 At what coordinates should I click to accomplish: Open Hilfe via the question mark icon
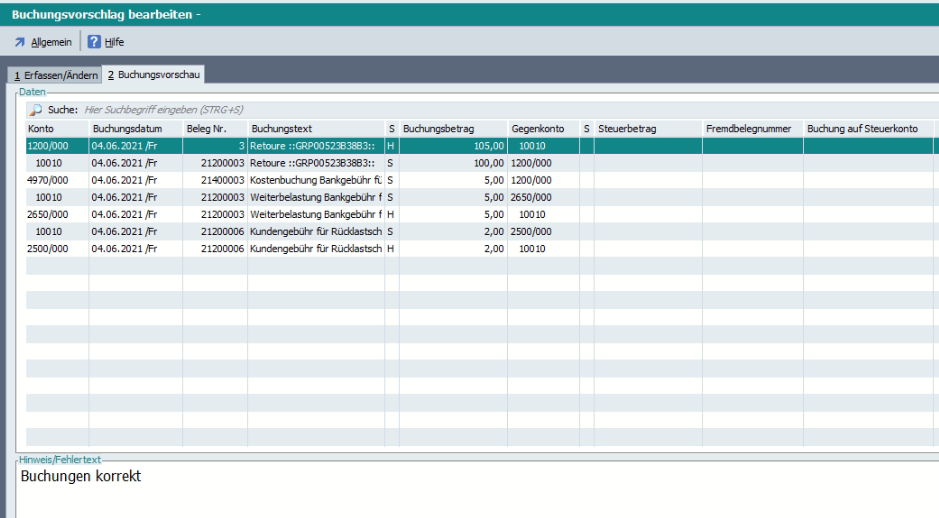[94, 42]
